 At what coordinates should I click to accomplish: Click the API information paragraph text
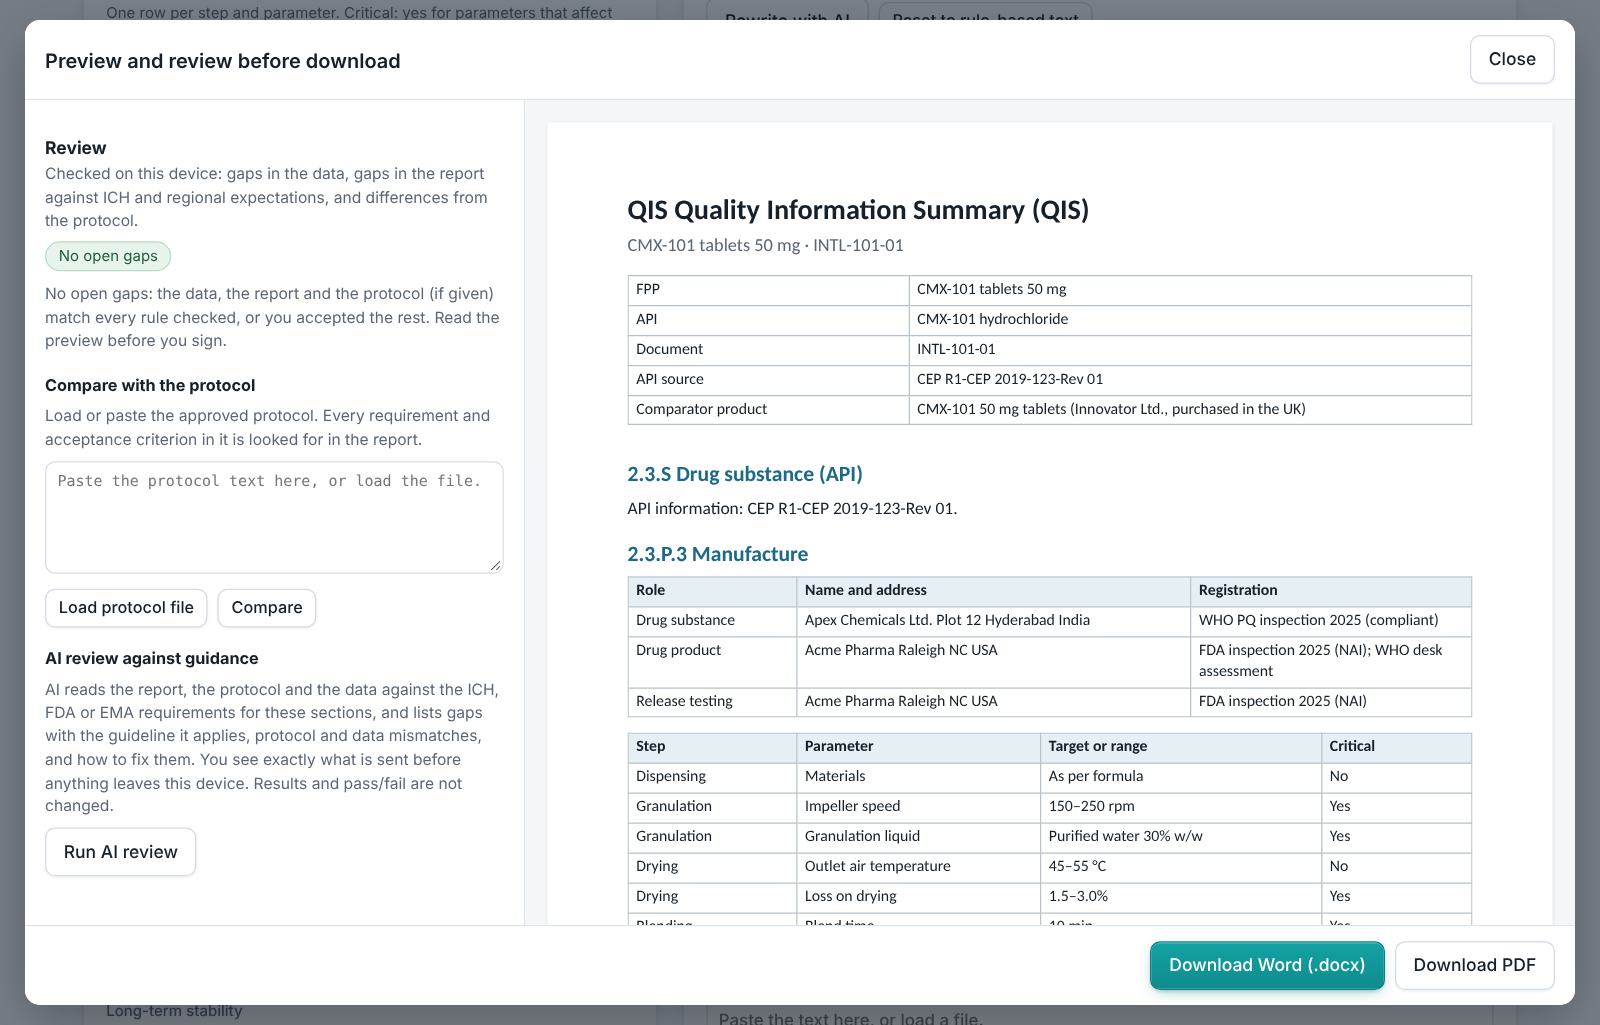(x=792, y=509)
